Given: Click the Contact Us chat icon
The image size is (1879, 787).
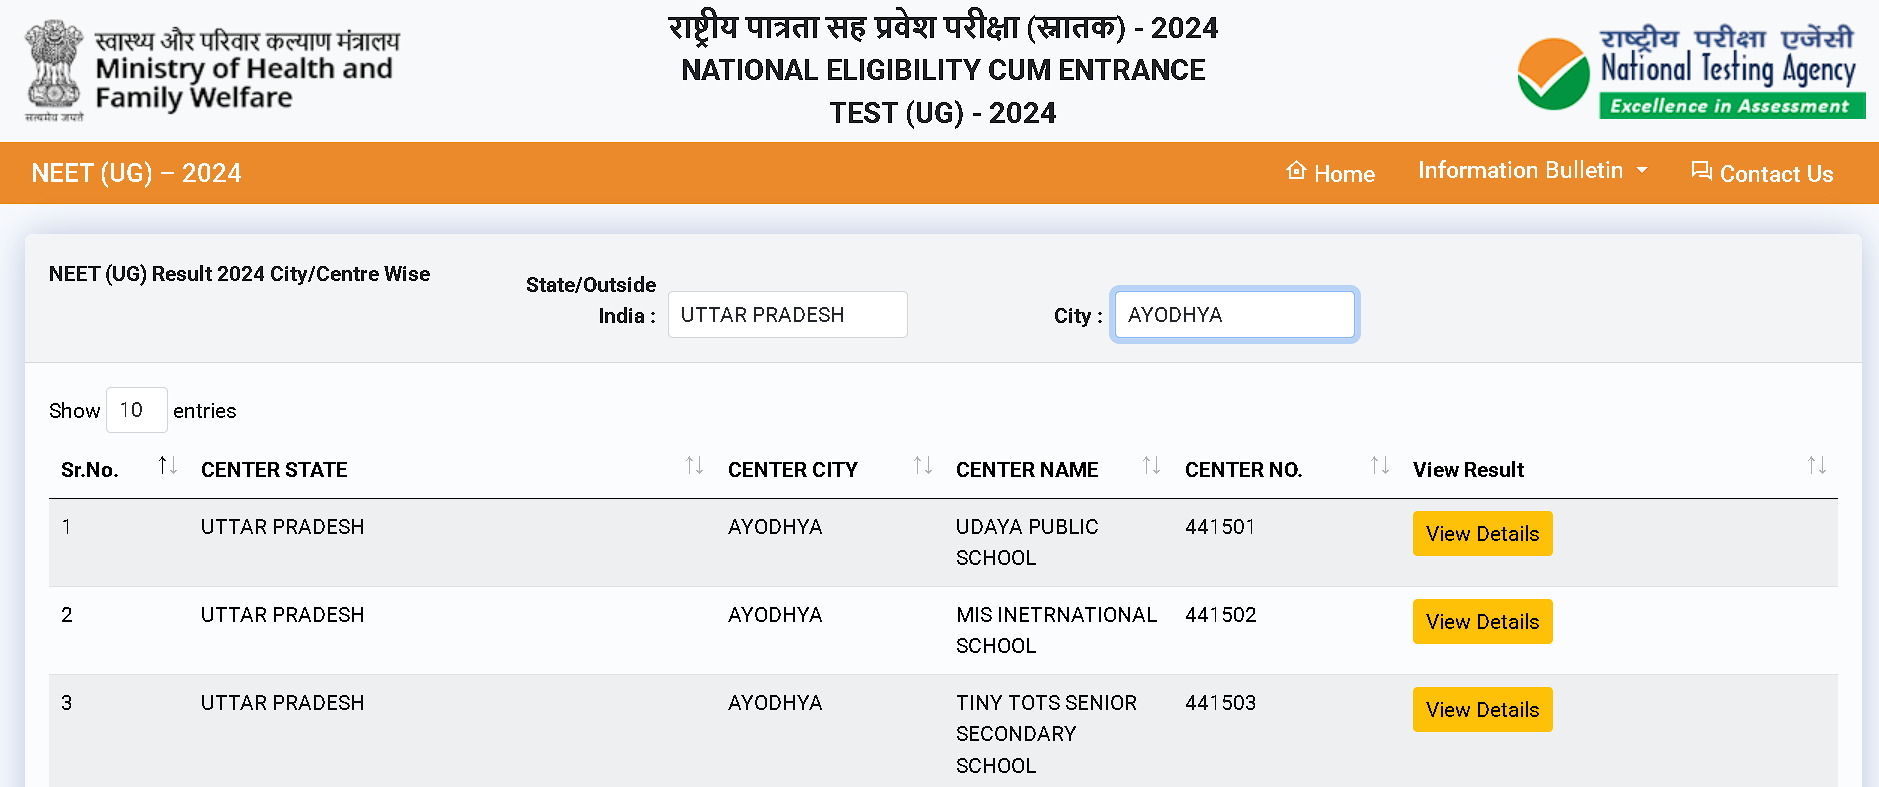Looking at the screenshot, I should click(x=1701, y=171).
